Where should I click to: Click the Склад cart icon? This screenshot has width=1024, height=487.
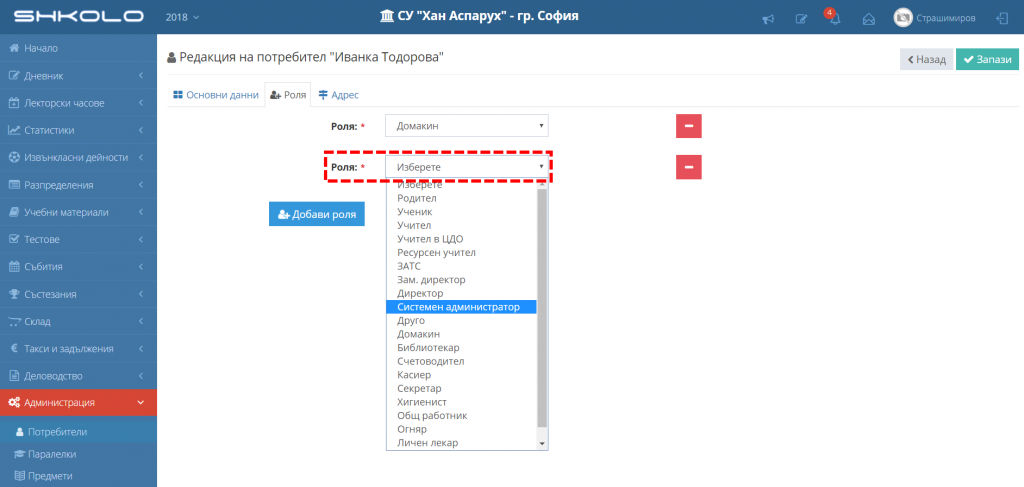pyautogui.click(x=13, y=321)
